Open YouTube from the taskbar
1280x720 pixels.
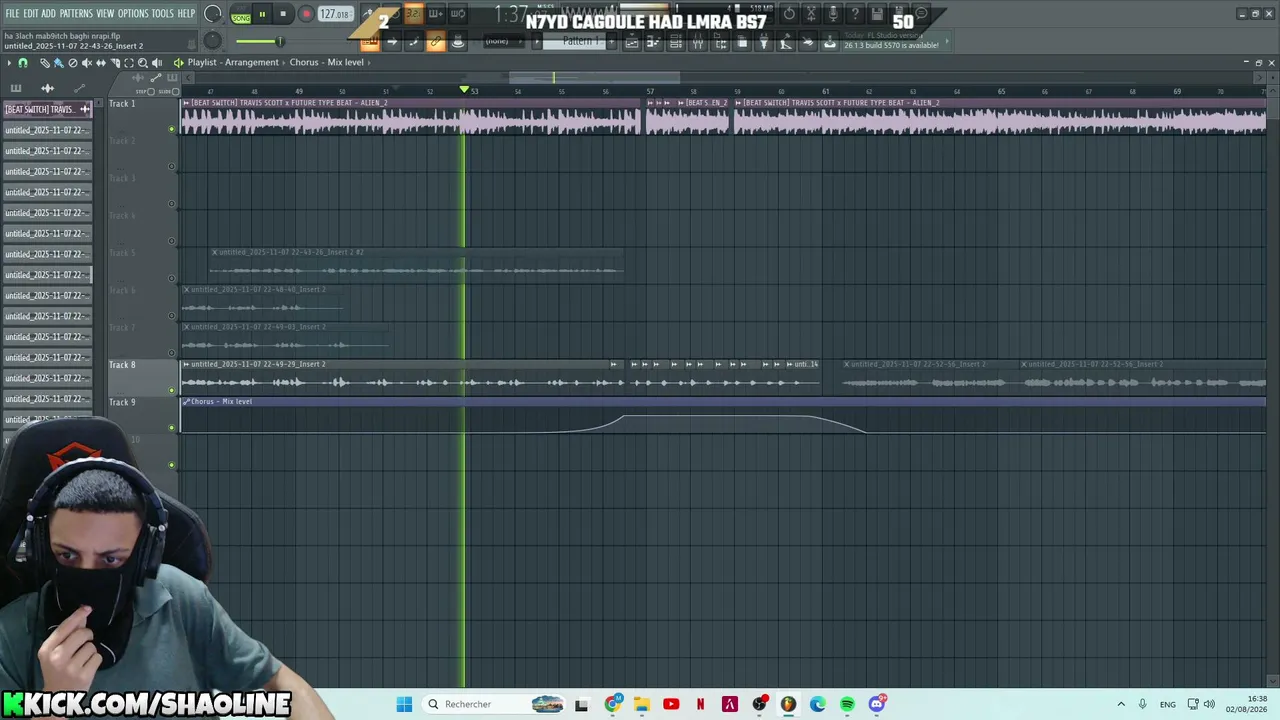[671, 704]
